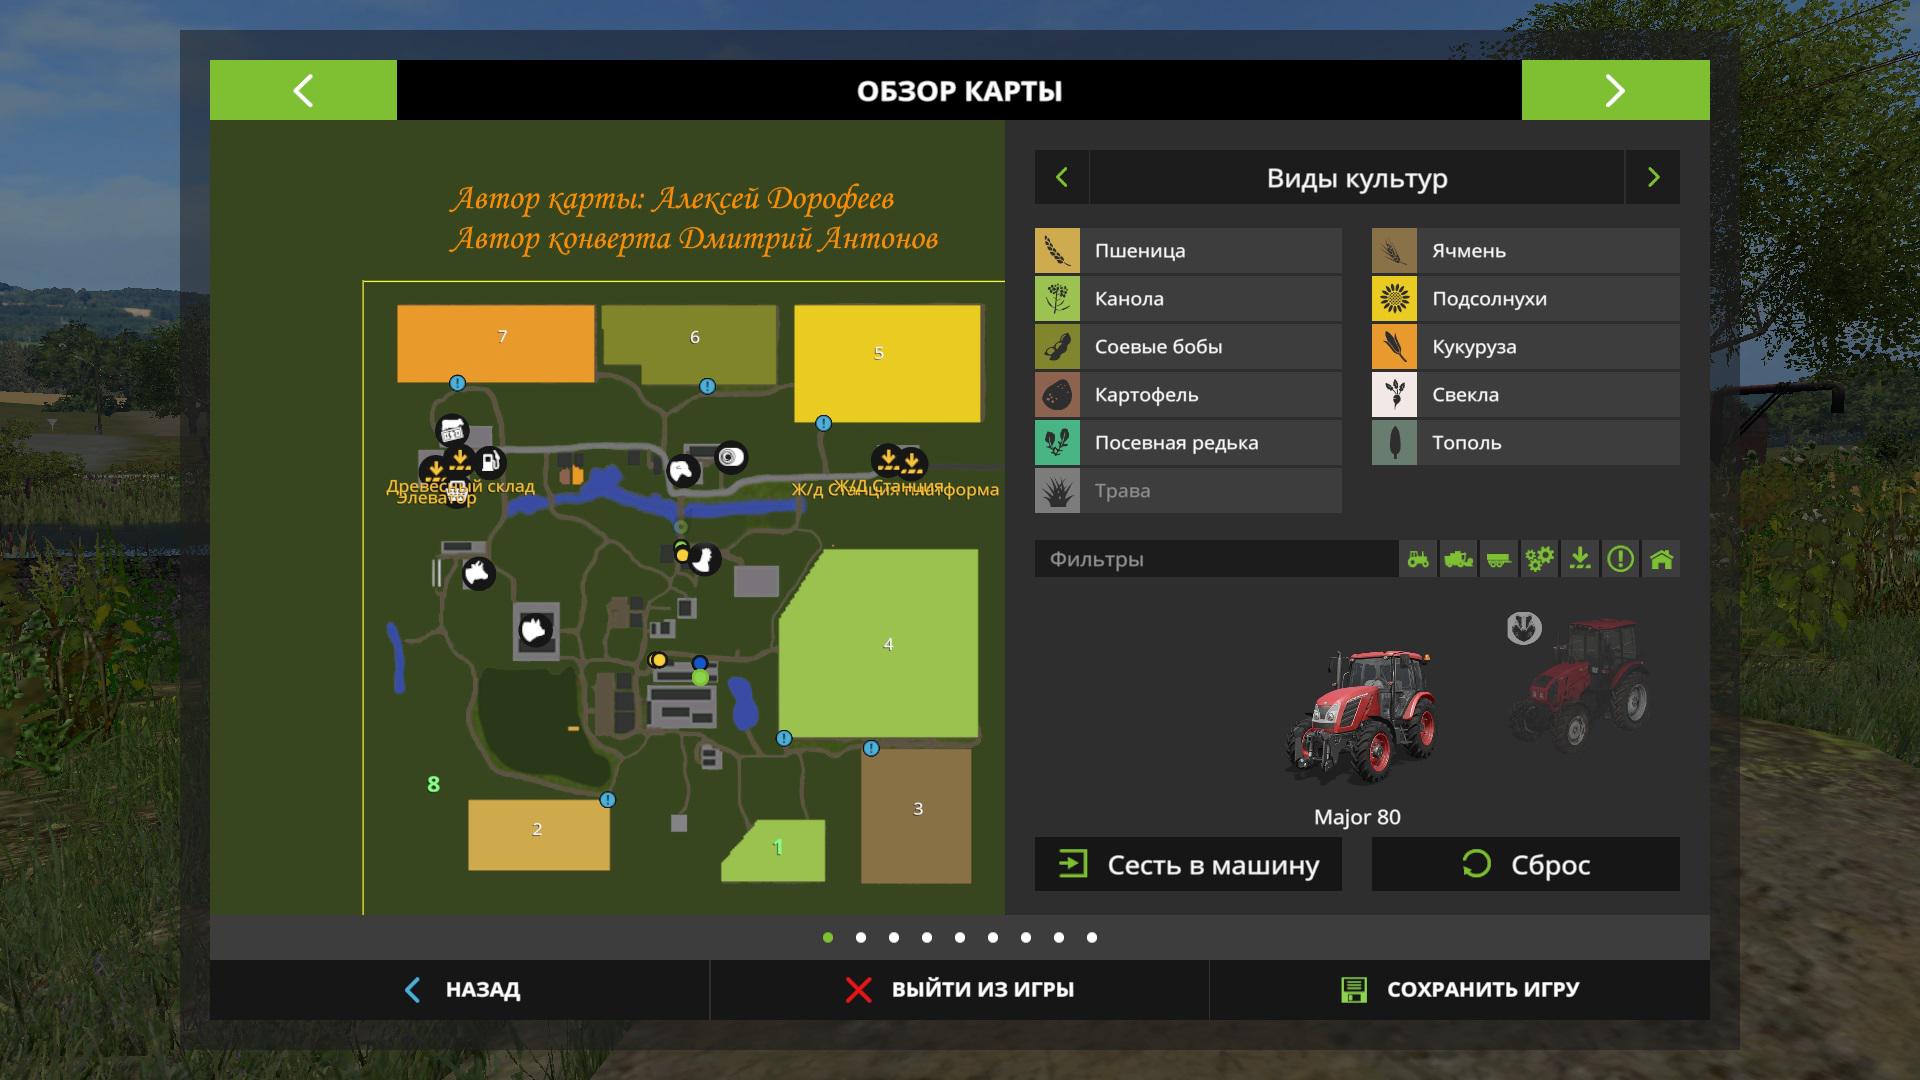This screenshot has height=1080, width=1920.
Task: Toggle the trailer map filter
Action: tap(1498, 559)
